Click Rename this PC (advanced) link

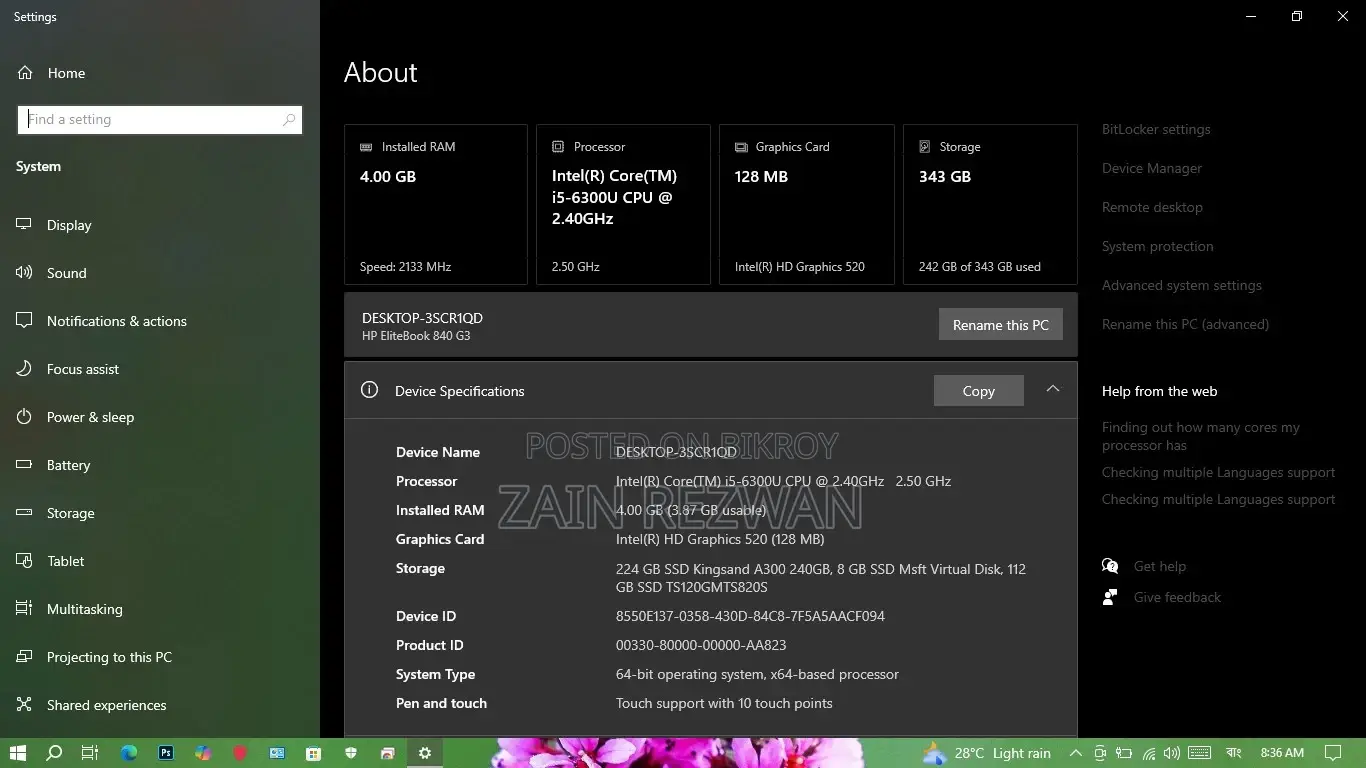(x=1185, y=324)
